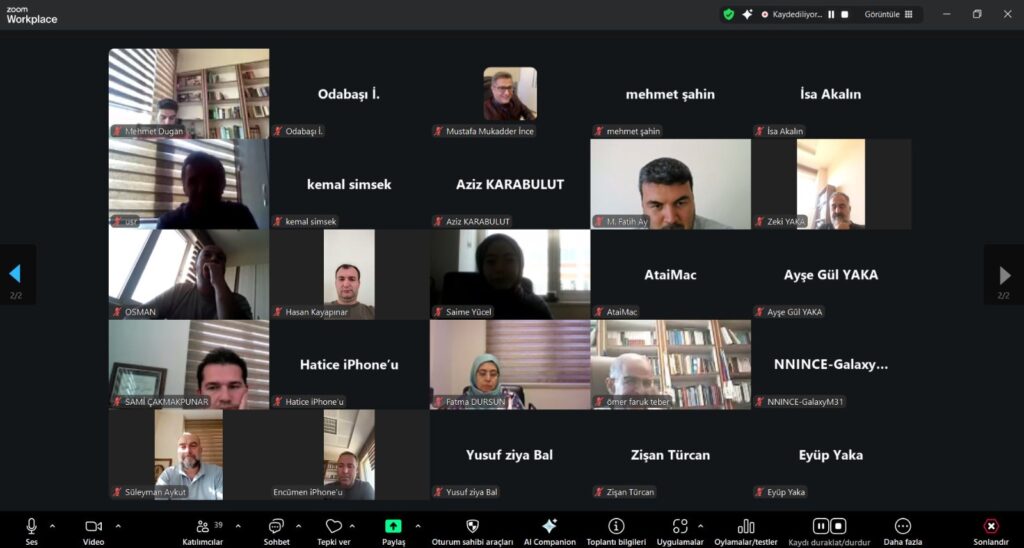Expand video options arrow next to Video
This screenshot has height=548, width=1024.
(x=118, y=526)
